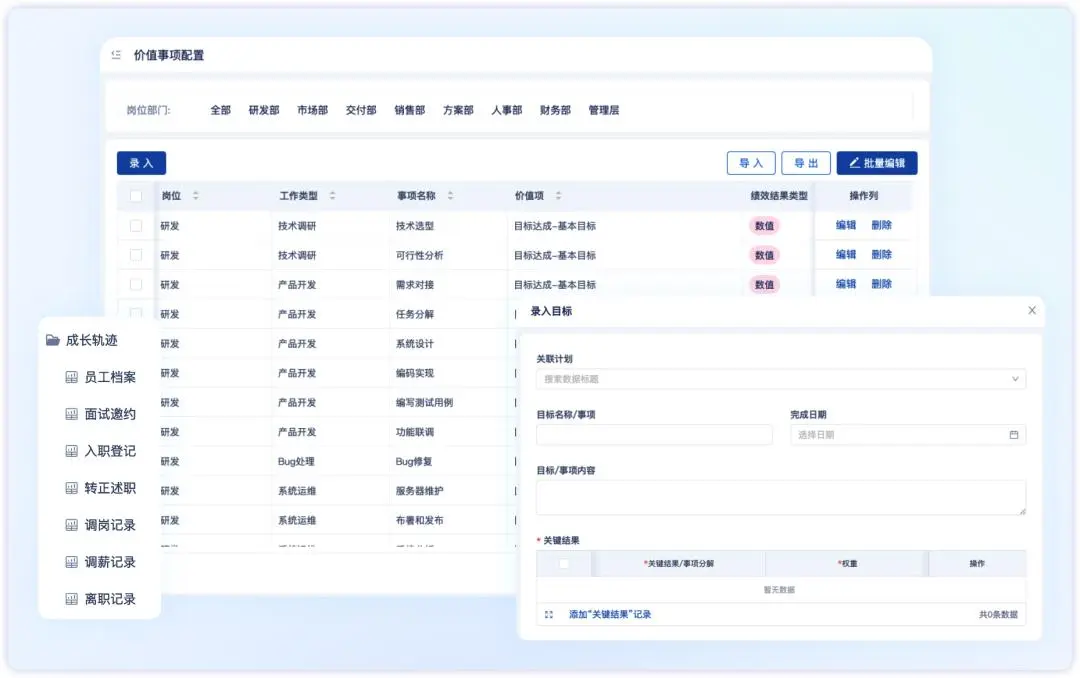1080x678 pixels.
Task: Click the 面试邀约 table icon
Action: point(71,414)
